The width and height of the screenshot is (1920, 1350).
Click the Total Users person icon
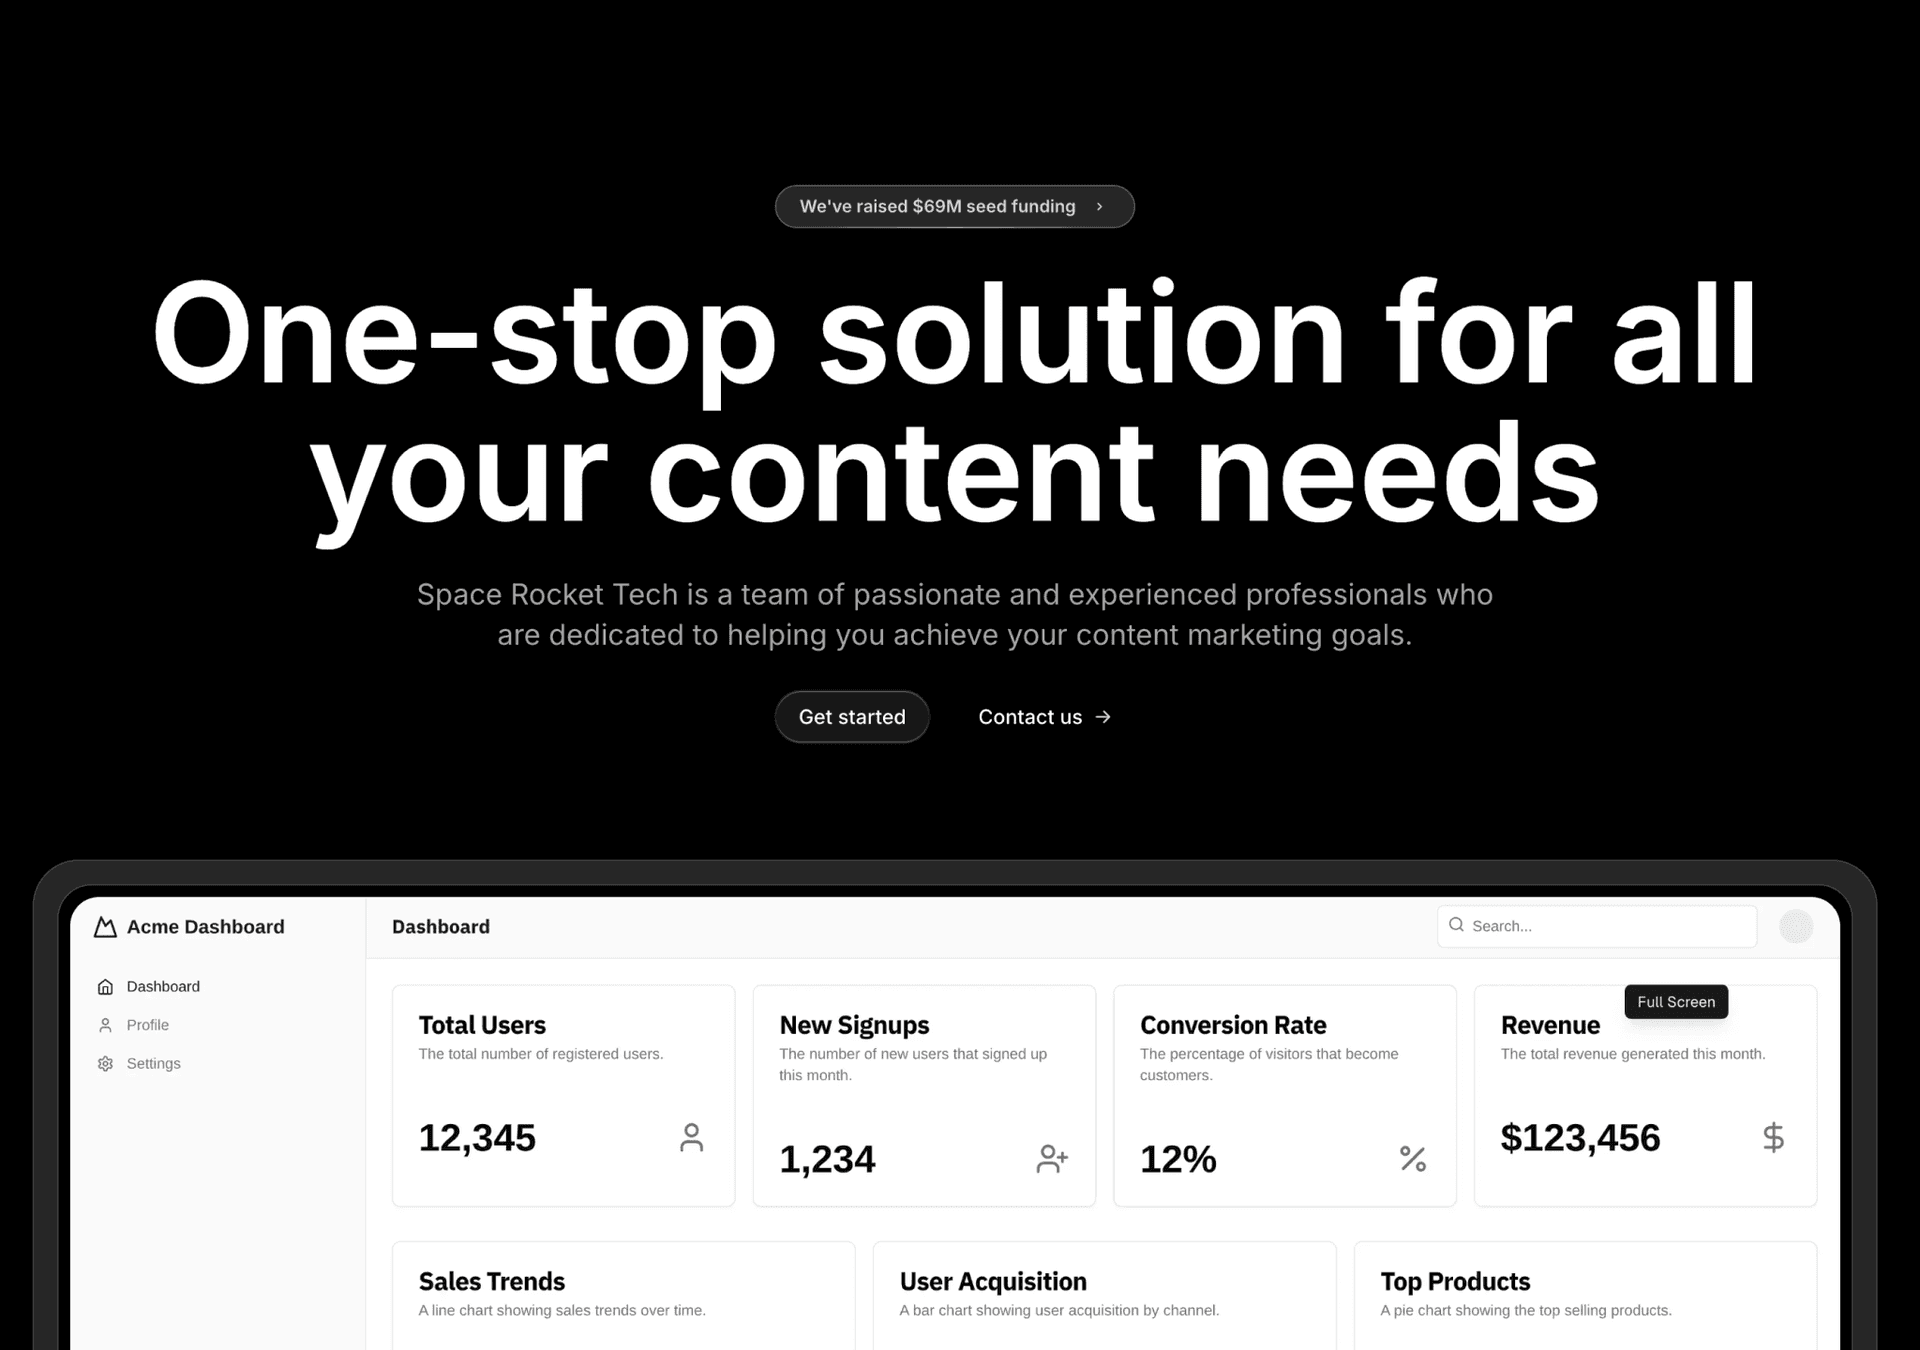(694, 1138)
